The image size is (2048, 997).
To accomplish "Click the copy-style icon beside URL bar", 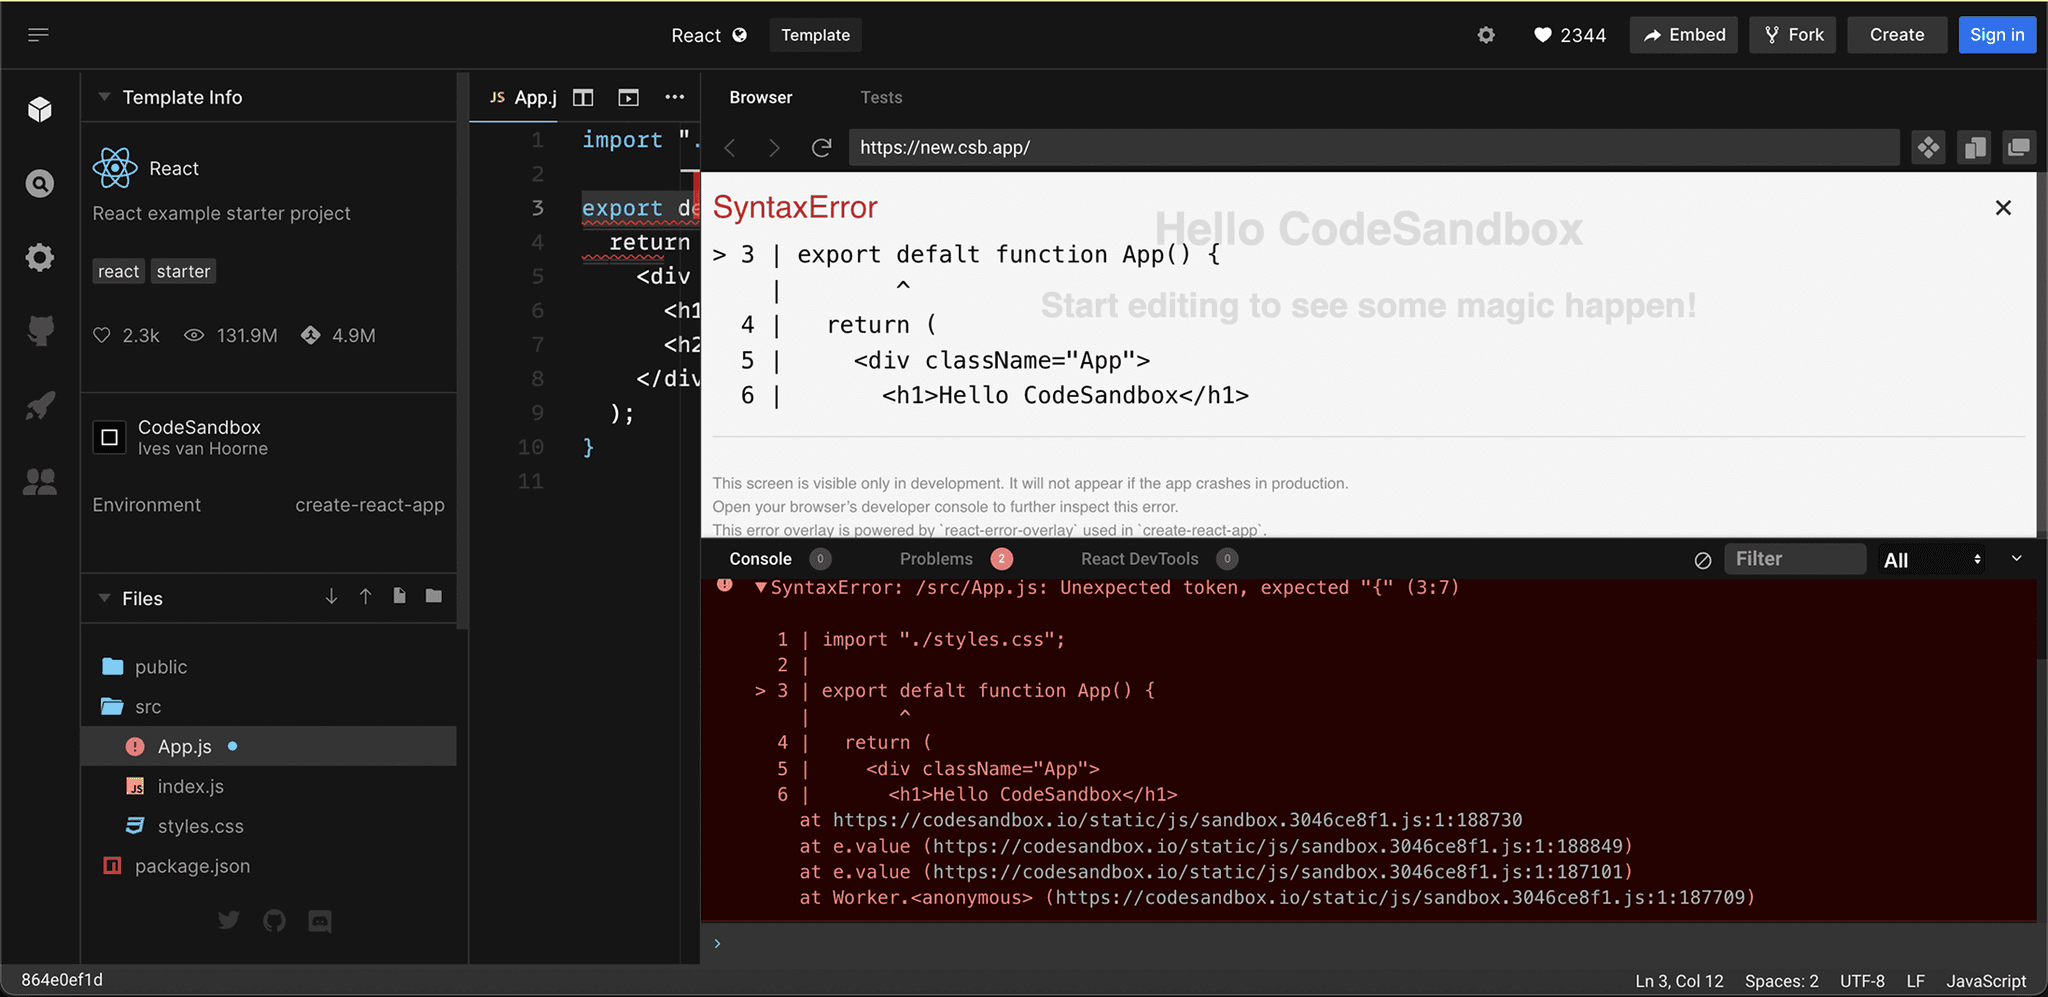I will click(x=1974, y=148).
